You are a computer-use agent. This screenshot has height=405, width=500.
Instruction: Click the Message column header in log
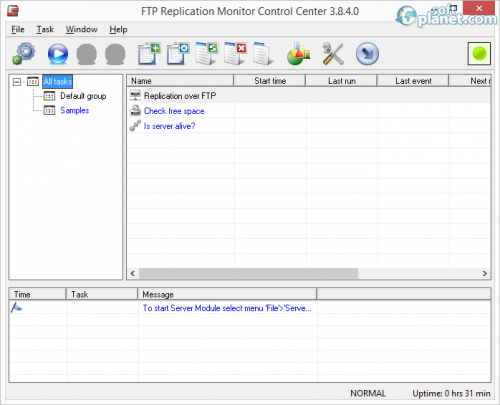(227, 294)
